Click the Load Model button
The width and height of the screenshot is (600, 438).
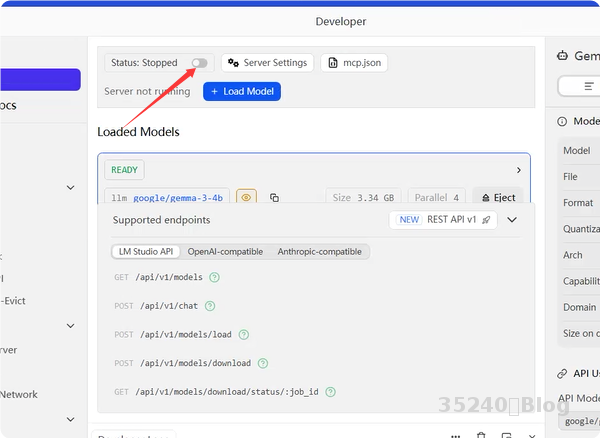[242, 91]
